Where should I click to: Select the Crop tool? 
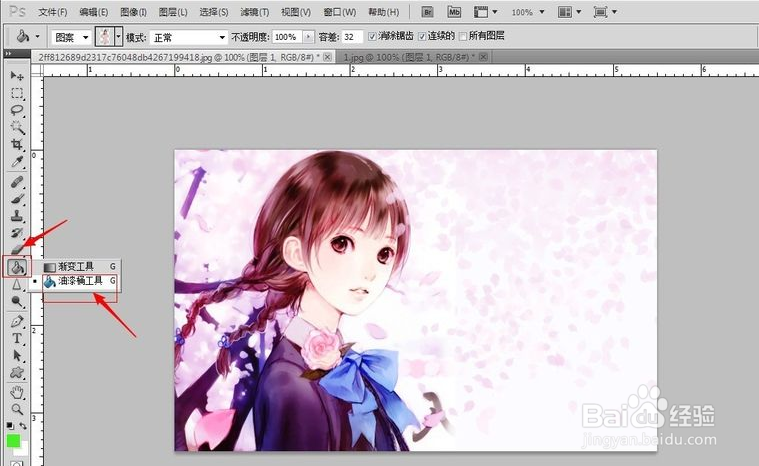(17, 144)
